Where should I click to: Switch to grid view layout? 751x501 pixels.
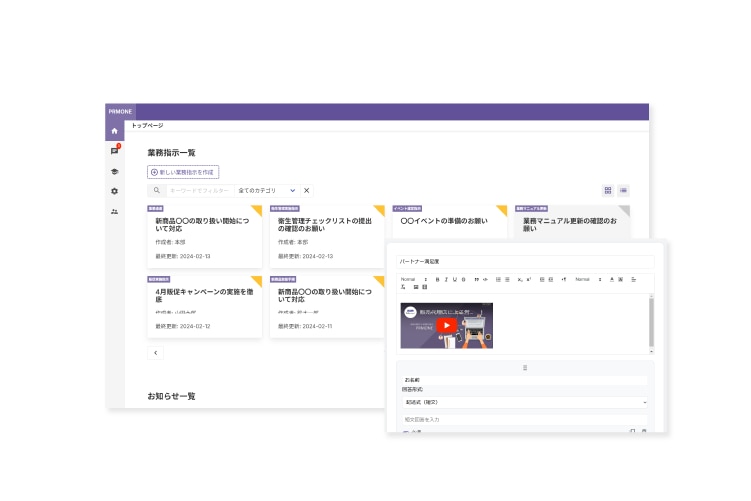[x=608, y=190]
